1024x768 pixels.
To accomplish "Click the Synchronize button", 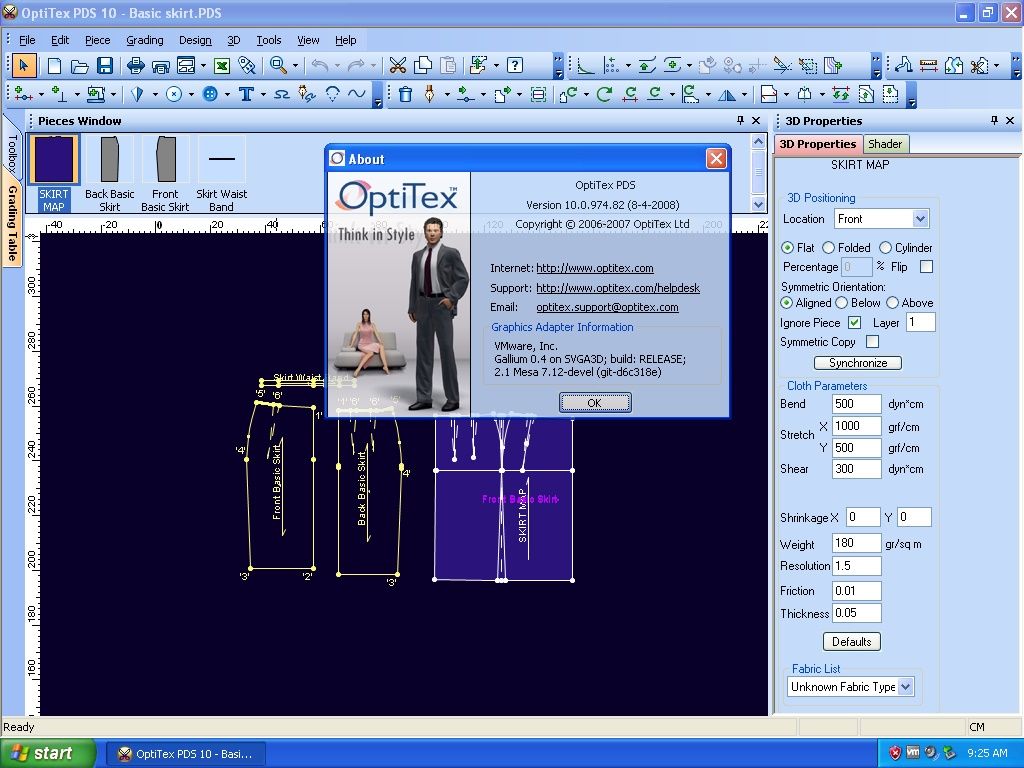I will point(857,363).
